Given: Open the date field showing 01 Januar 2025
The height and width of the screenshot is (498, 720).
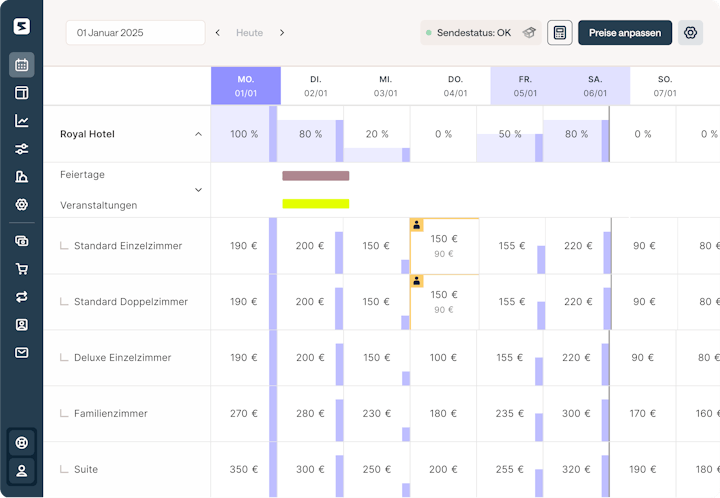Looking at the screenshot, I should click(135, 33).
